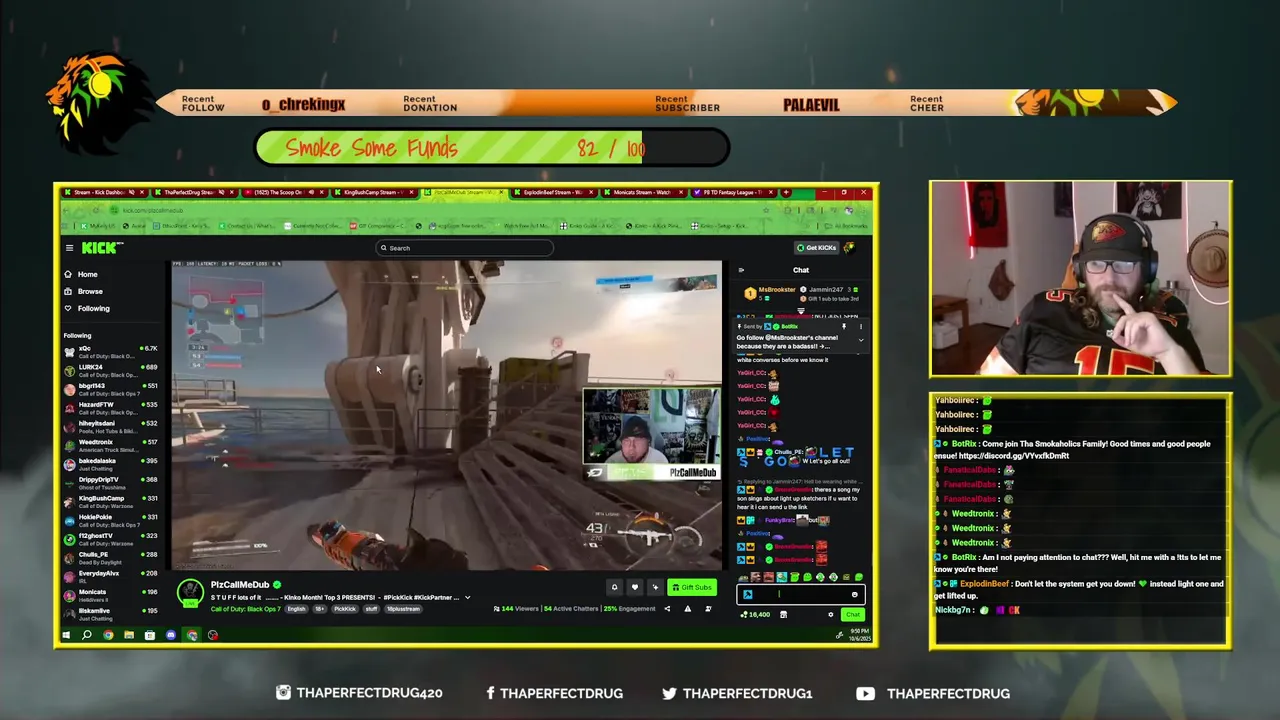This screenshot has width=1280, height=720.
Task: Open the emoji picker in chat input
Action: 855,595
